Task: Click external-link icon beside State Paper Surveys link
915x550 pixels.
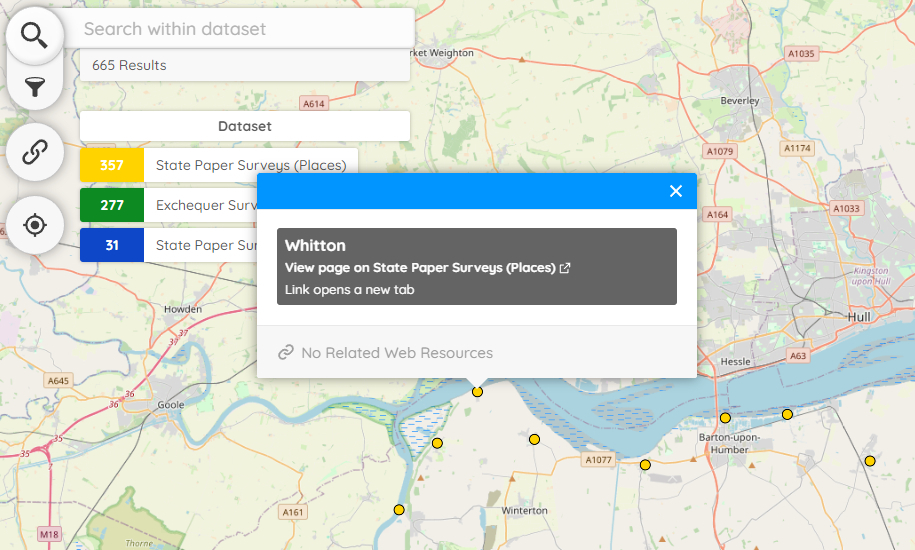Action: coord(565,268)
